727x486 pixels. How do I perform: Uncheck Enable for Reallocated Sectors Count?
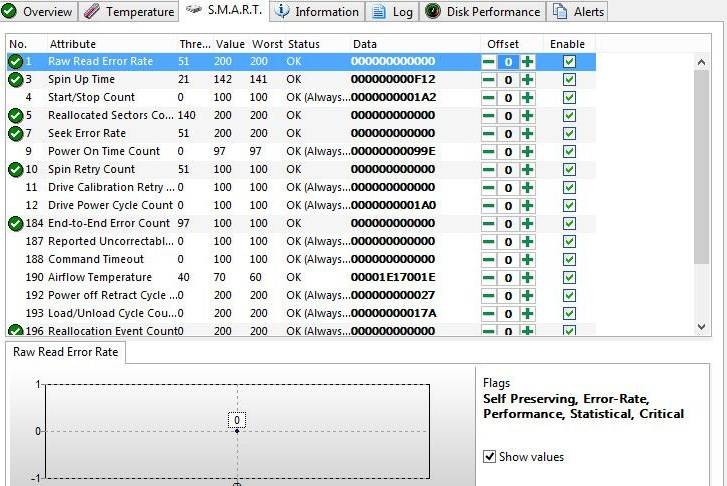569,116
